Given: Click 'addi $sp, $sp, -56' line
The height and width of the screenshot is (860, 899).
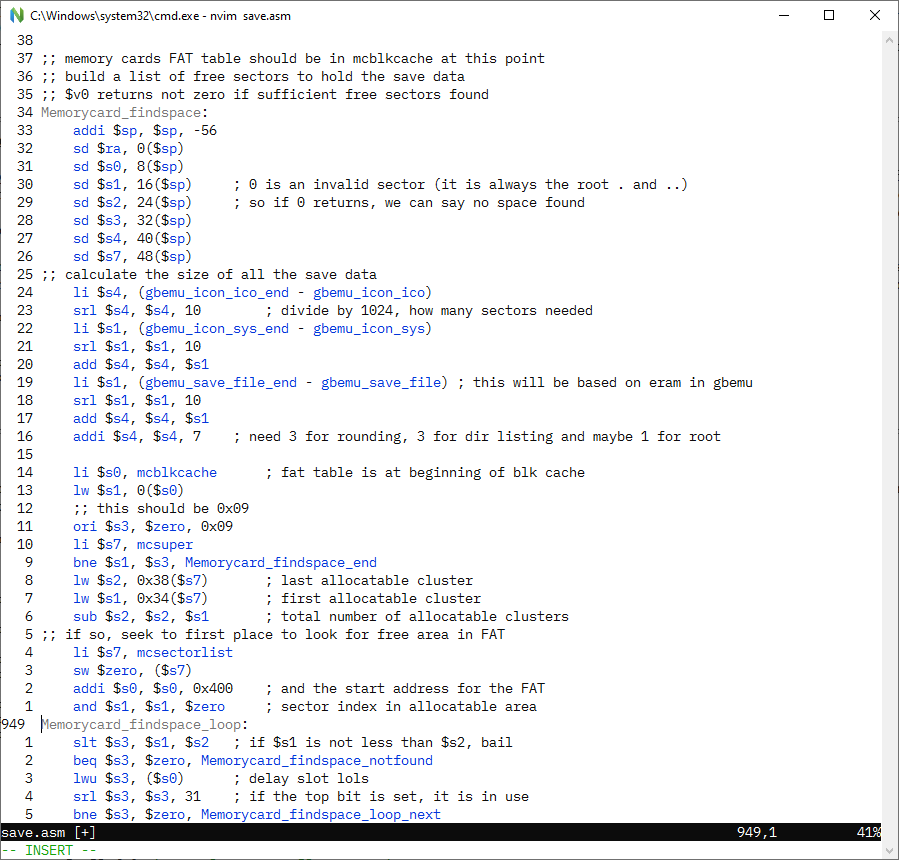Looking at the screenshot, I should point(144,131).
